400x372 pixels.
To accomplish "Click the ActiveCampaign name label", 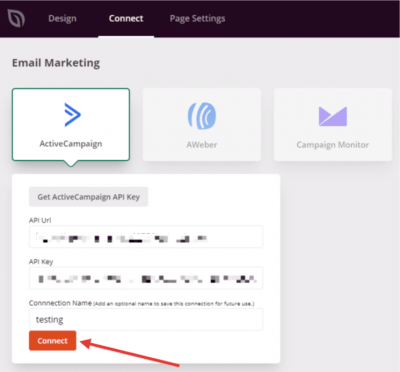I will pyautogui.click(x=71, y=144).
